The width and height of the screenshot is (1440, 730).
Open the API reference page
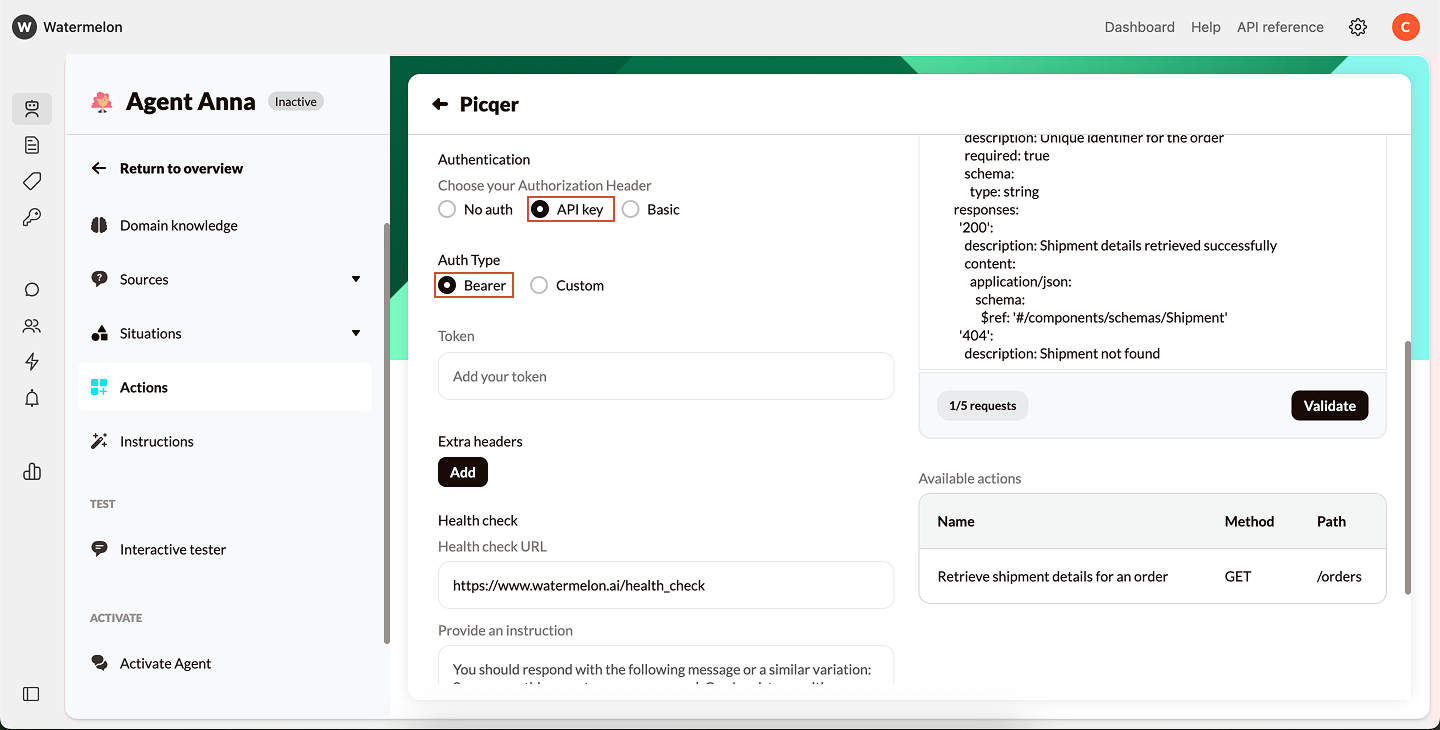pyautogui.click(x=1279, y=27)
